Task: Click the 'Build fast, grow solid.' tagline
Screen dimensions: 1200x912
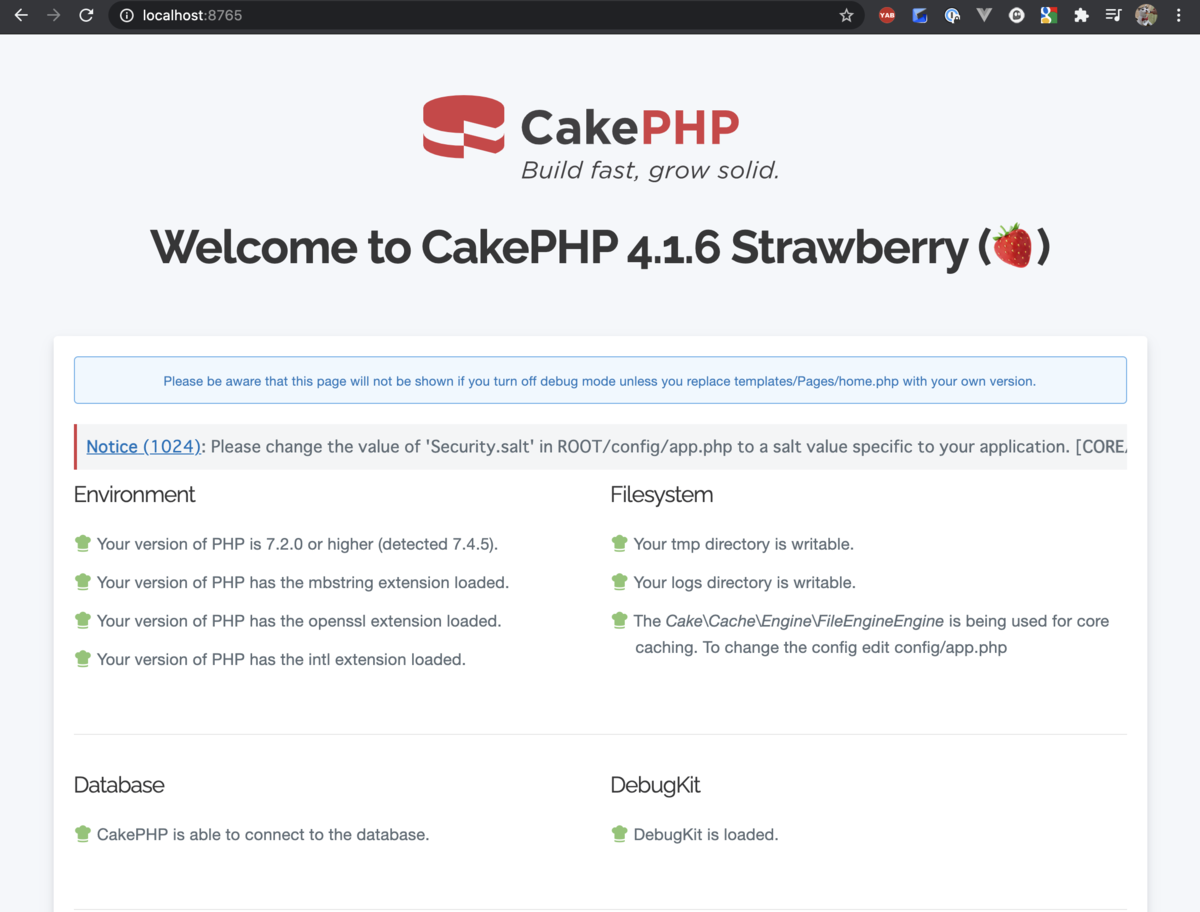Action: (650, 170)
